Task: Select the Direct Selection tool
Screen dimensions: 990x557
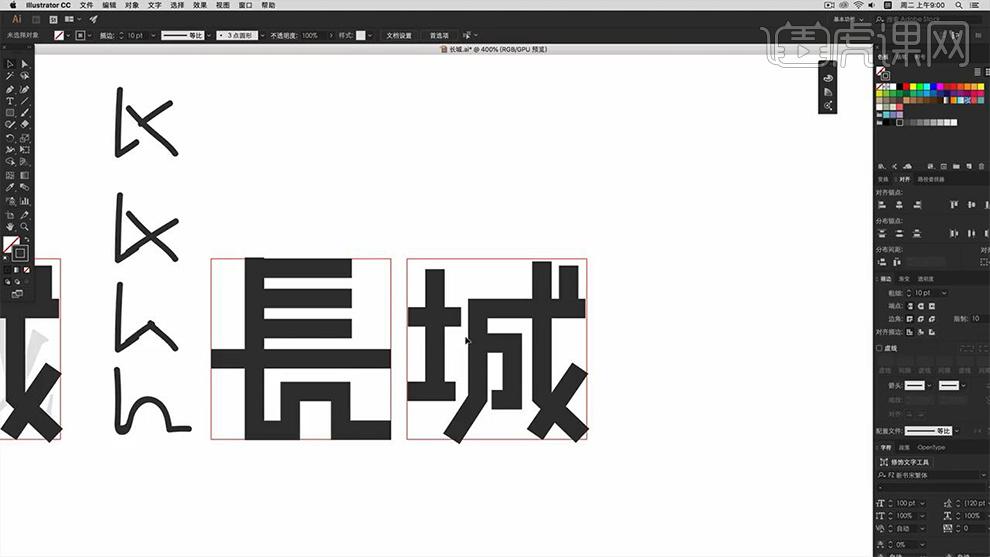Action: tap(25, 64)
